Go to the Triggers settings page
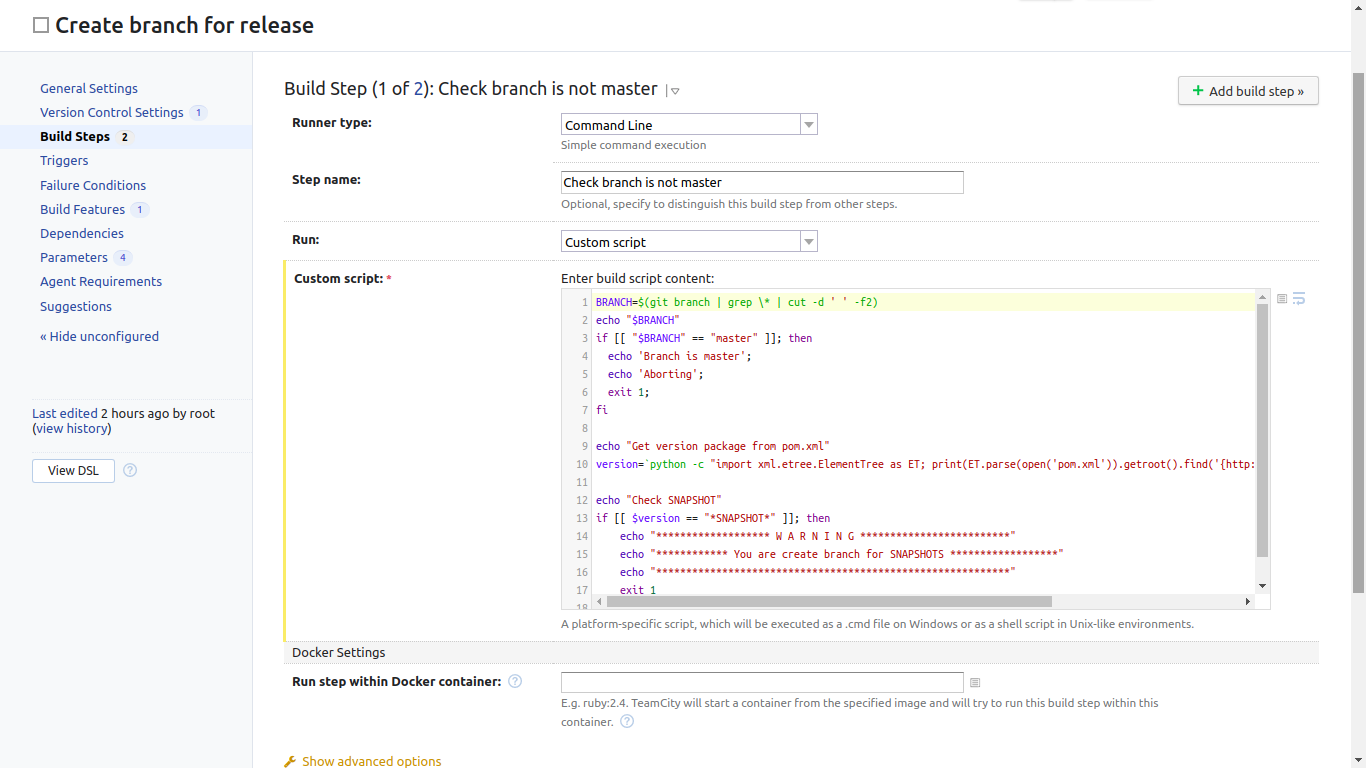Viewport: 1366px width, 768px height. tap(64, 160)
